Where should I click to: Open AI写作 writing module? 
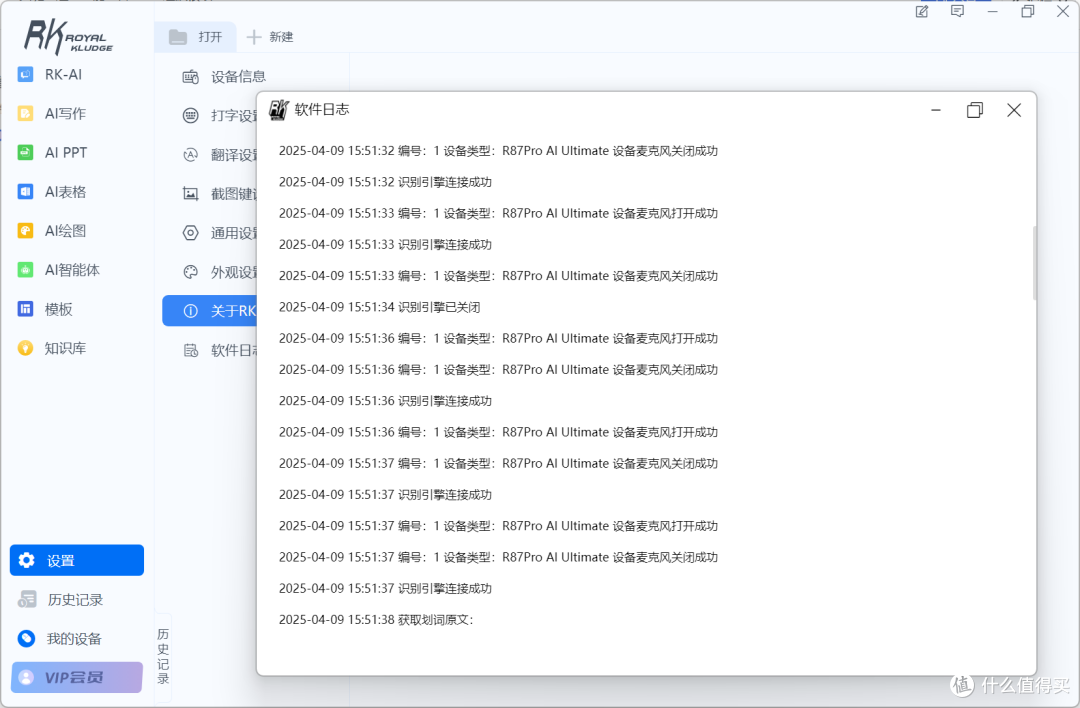52,114
